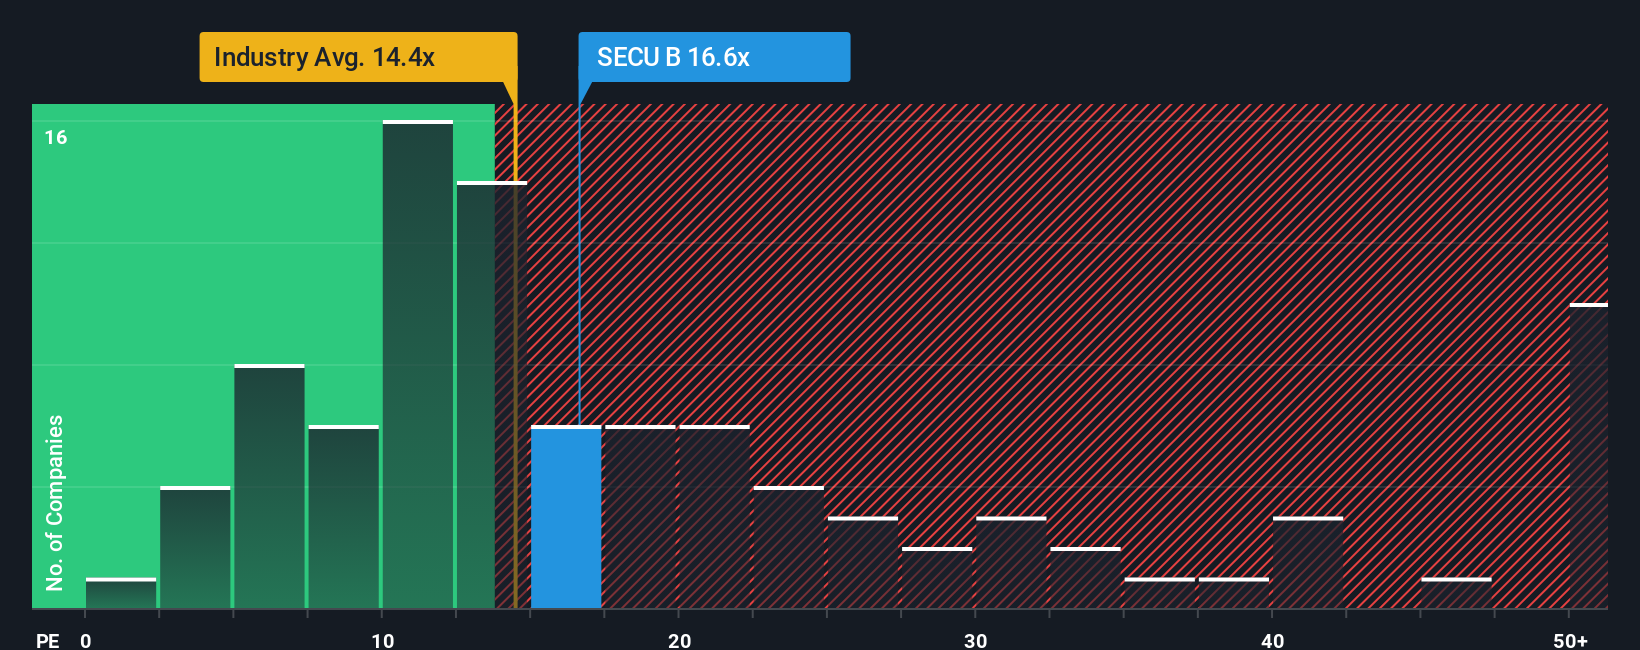Click the 20 tick label on PE axis
This screenshot has height=650, width=1640.
(x=679, y=641)
